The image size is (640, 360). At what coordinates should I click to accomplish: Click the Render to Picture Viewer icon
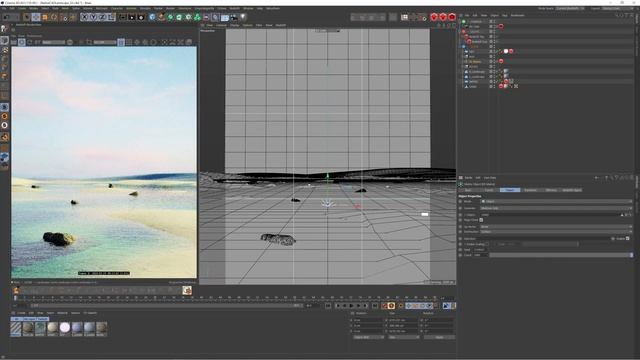pos(131,17)
